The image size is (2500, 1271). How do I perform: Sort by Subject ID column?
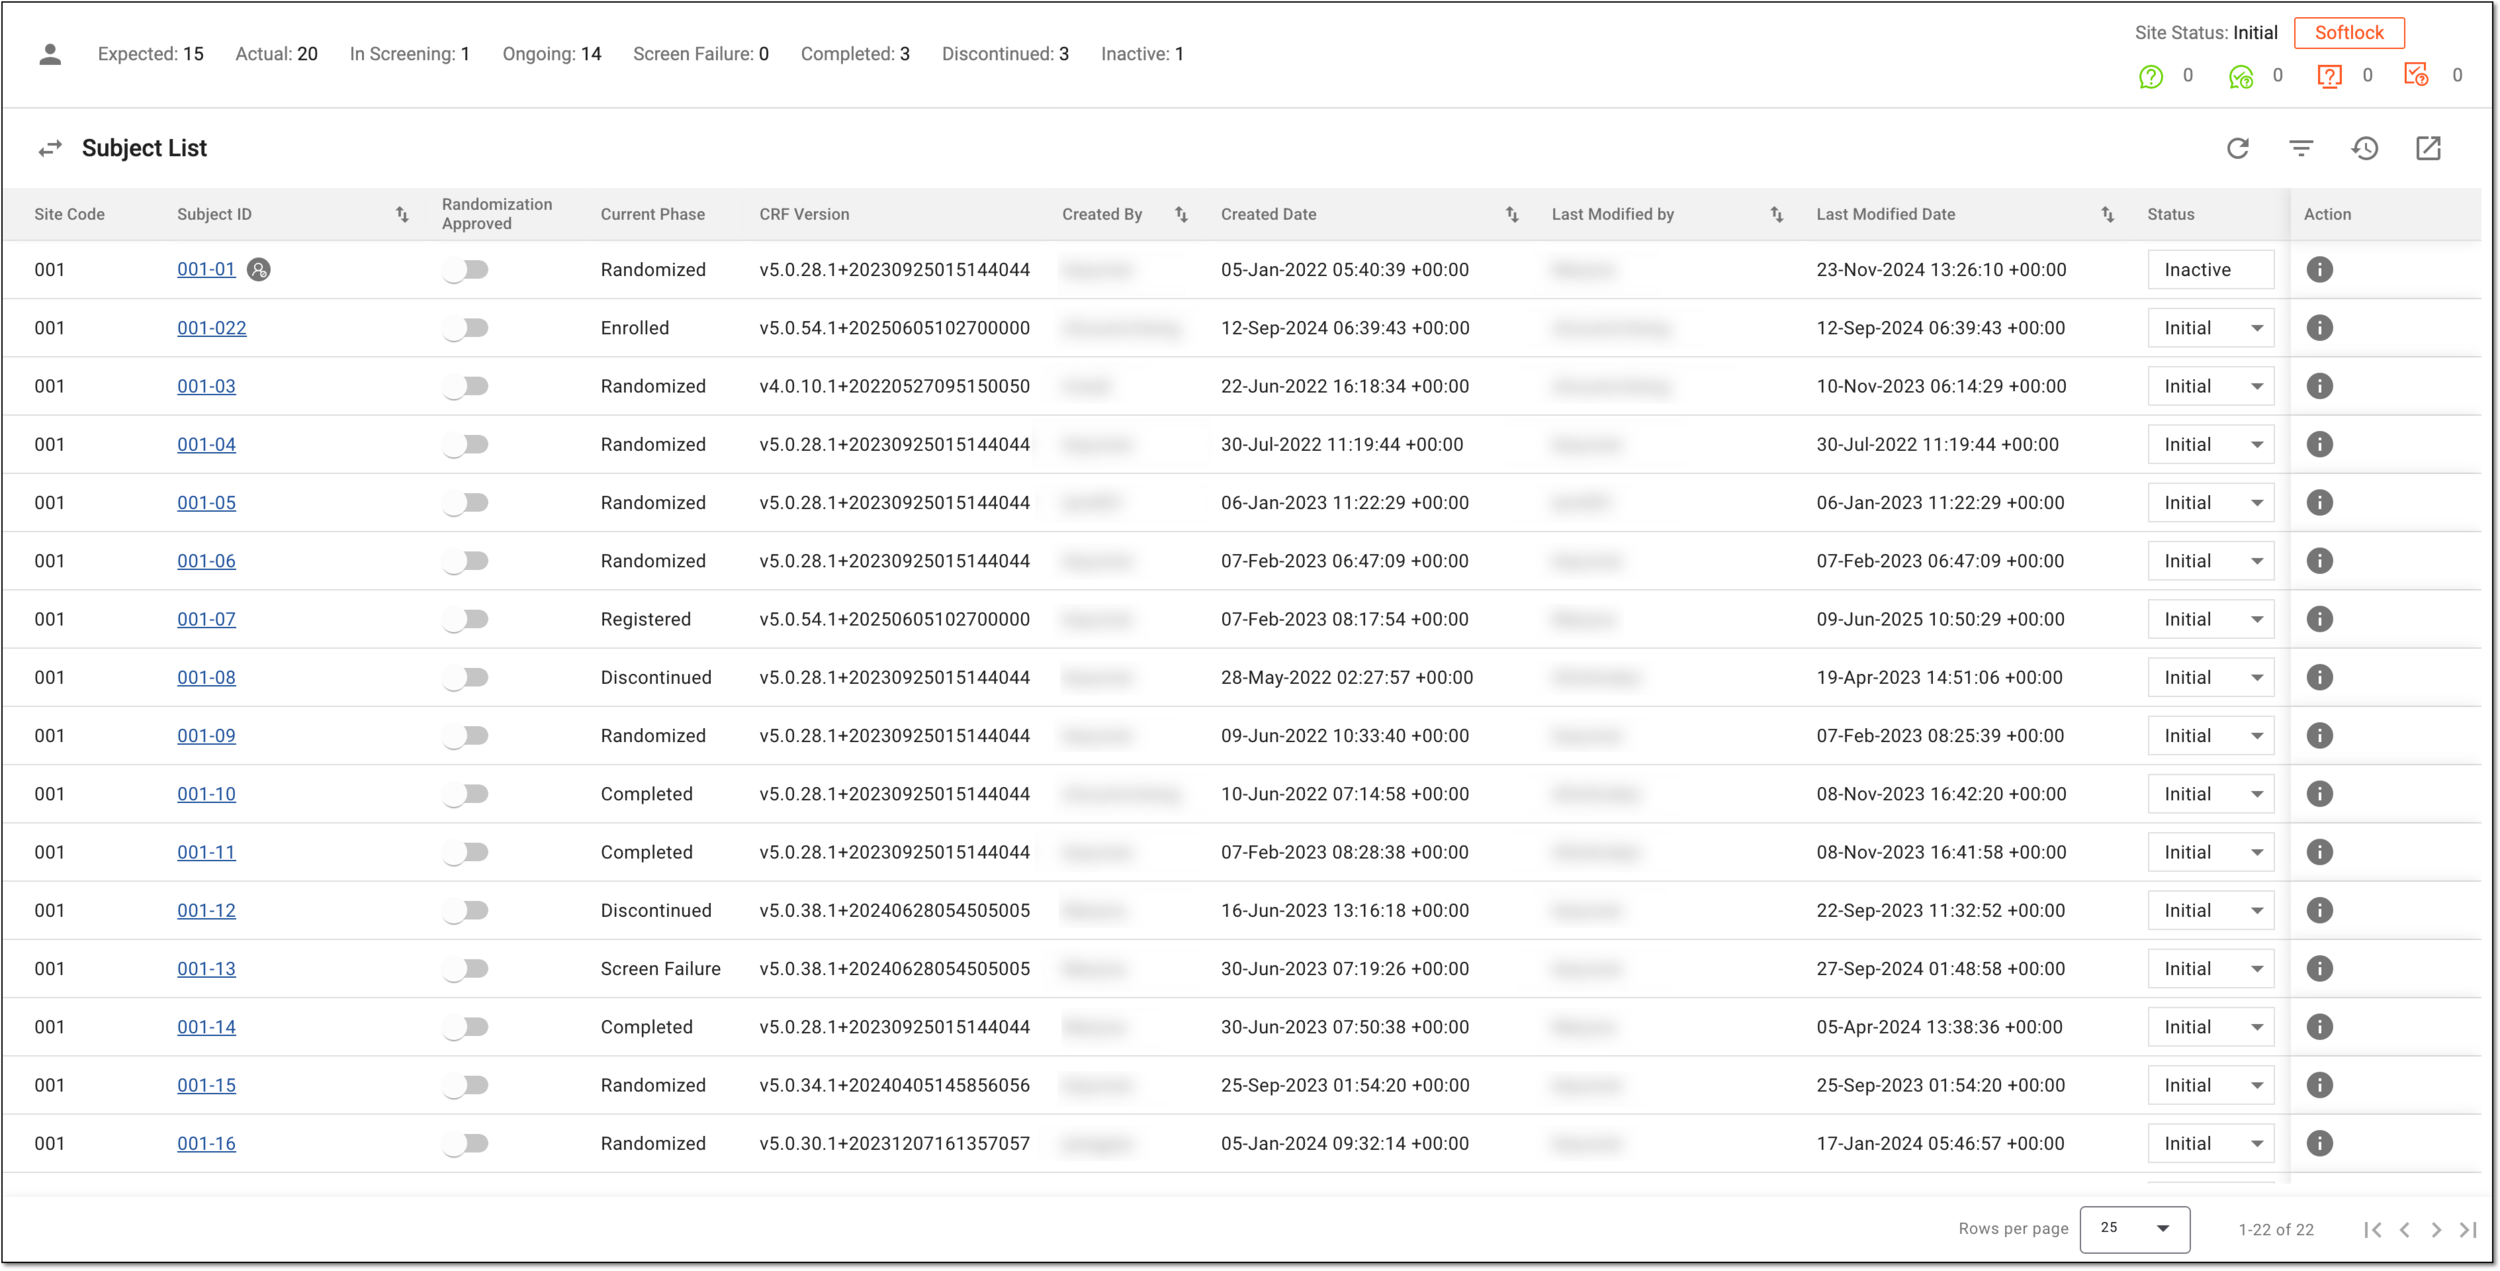pos(402,214)
